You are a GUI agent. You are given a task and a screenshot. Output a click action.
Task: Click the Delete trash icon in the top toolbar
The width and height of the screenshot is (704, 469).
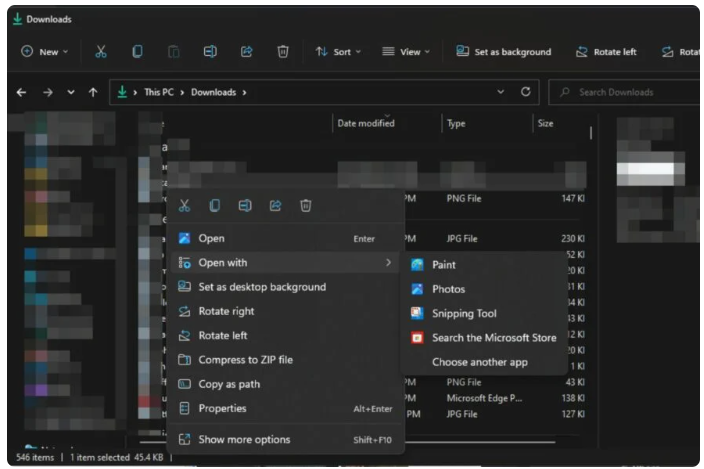[283, 52]
